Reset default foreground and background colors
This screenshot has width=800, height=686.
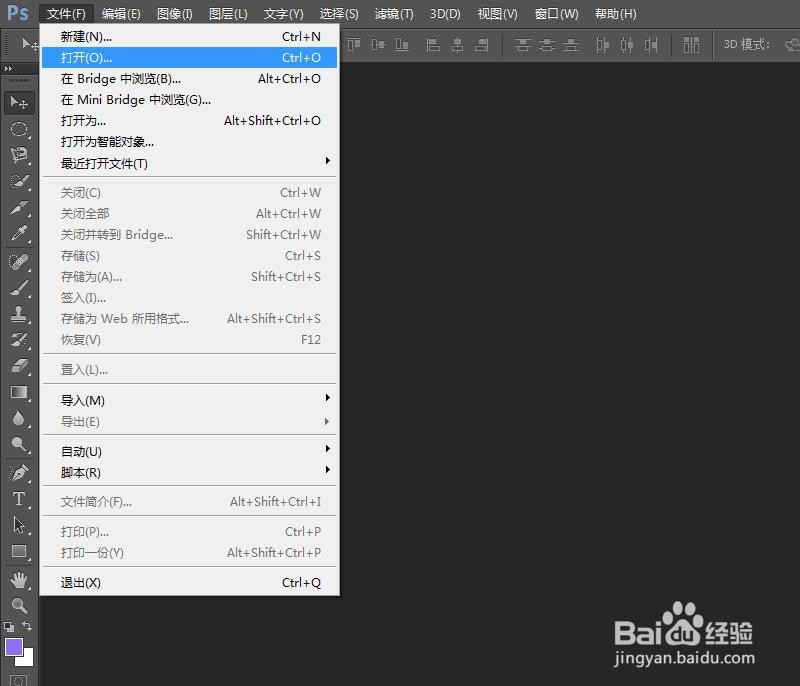[x=9, y=626]
